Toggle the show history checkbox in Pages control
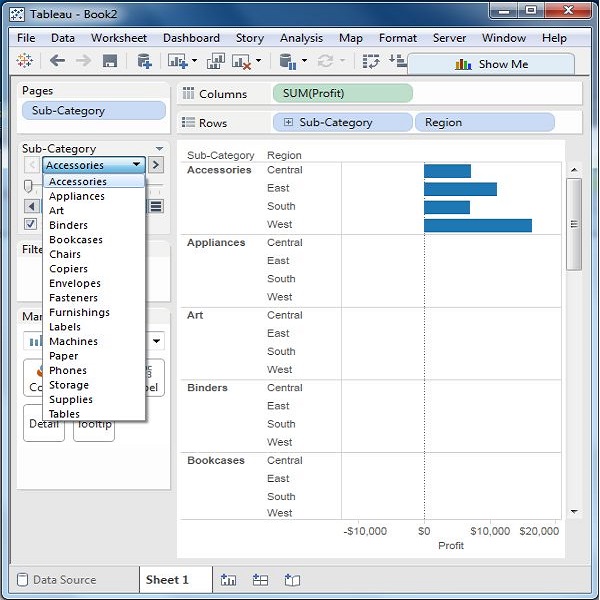 pos(30,224)
